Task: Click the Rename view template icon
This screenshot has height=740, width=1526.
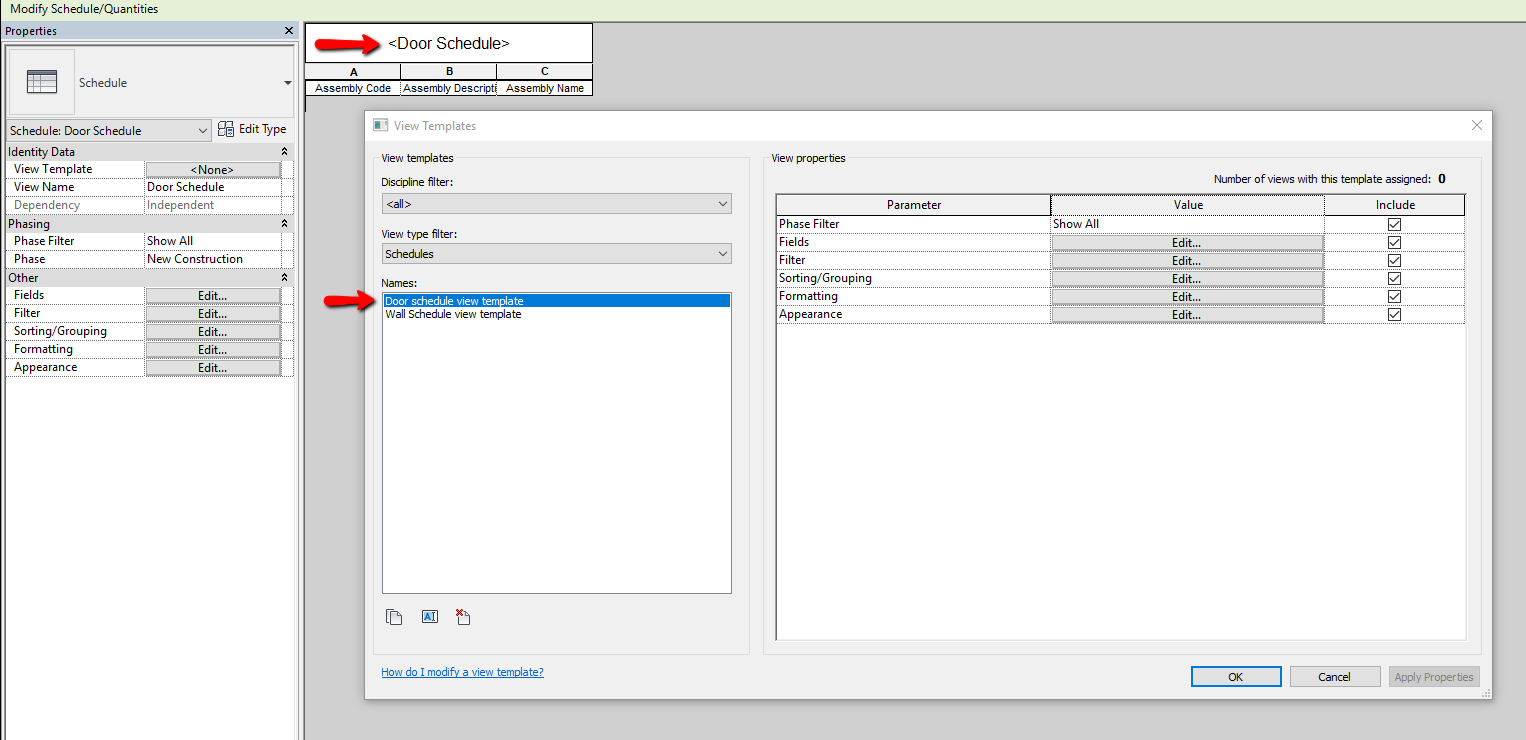Action: click(429, 617)
